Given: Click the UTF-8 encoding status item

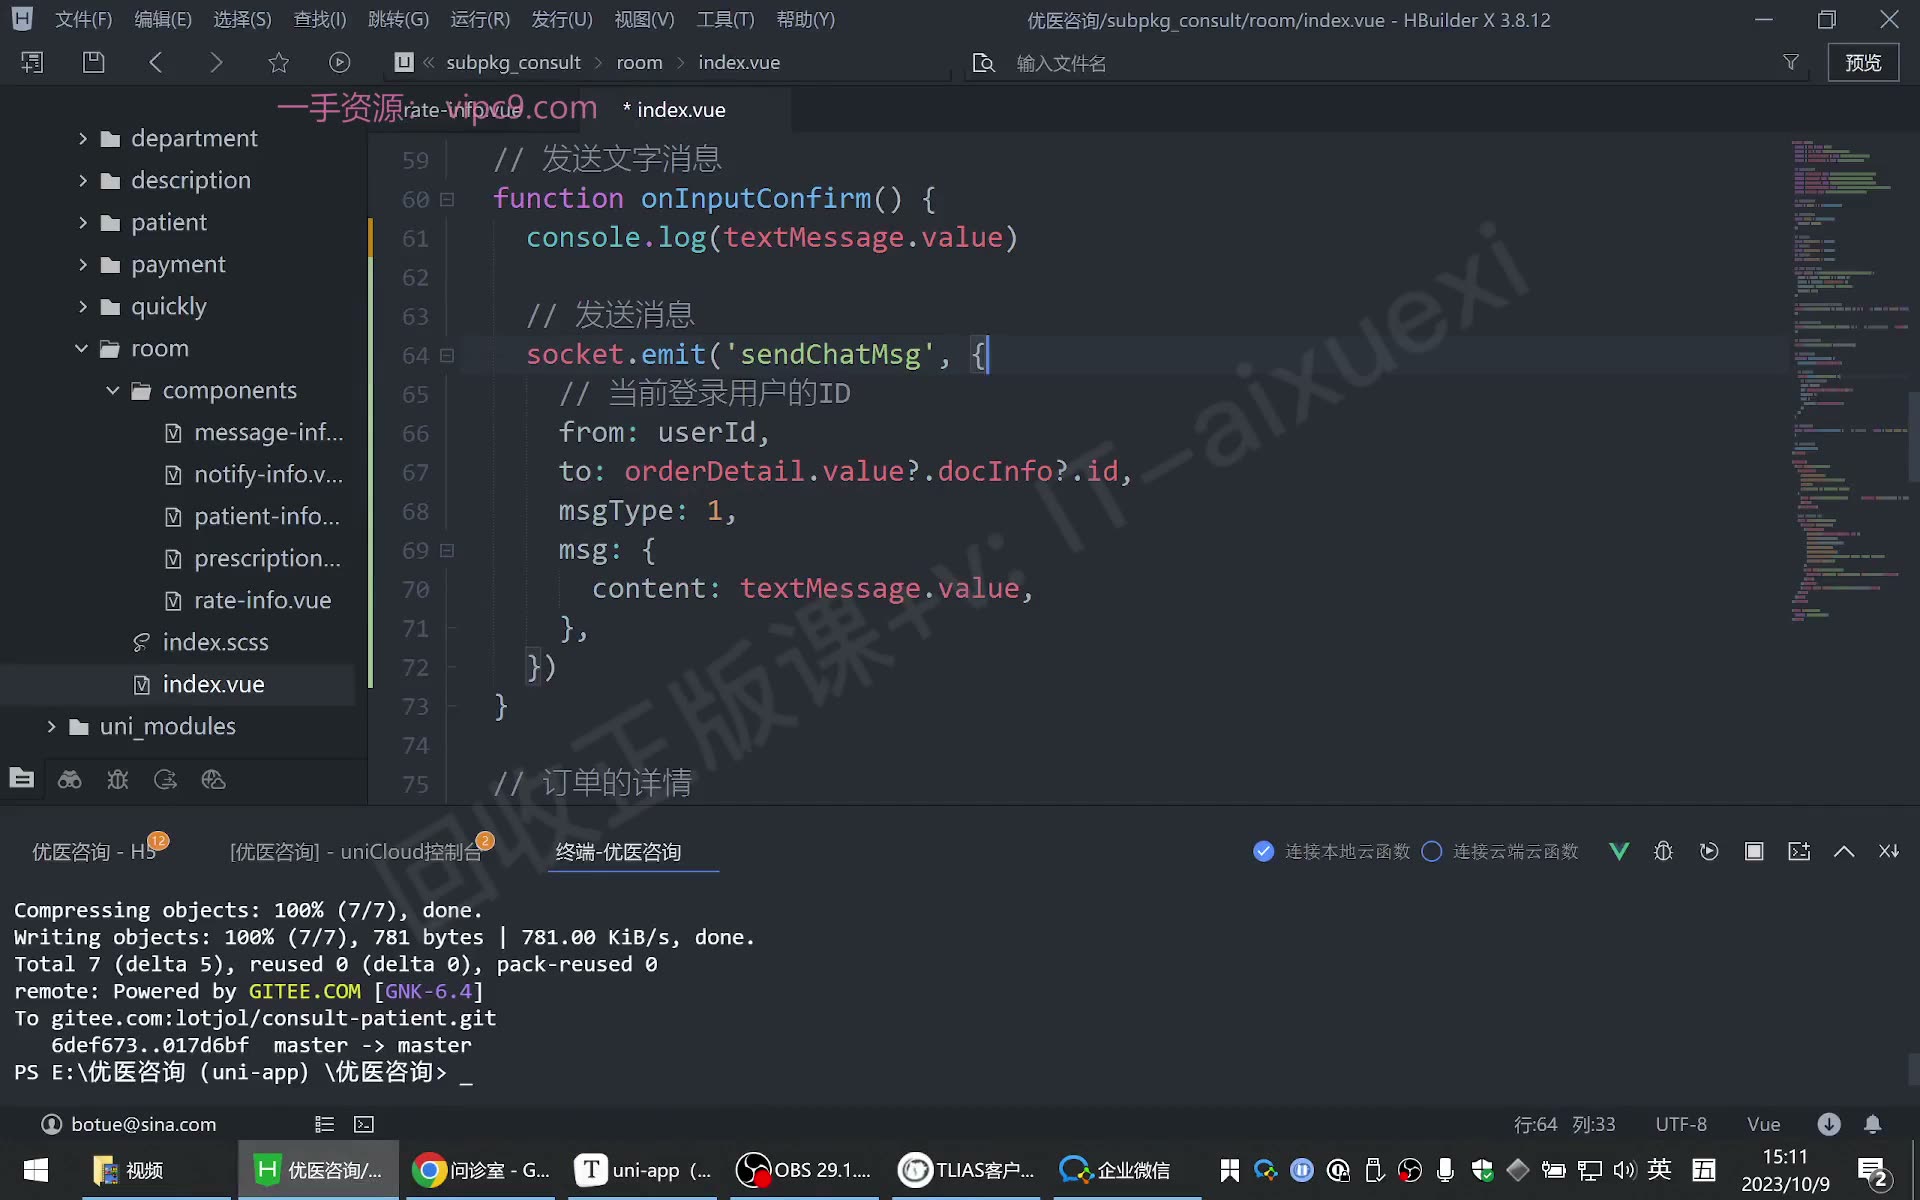Looking at the screenshot, I should tap(1681, 1124).
